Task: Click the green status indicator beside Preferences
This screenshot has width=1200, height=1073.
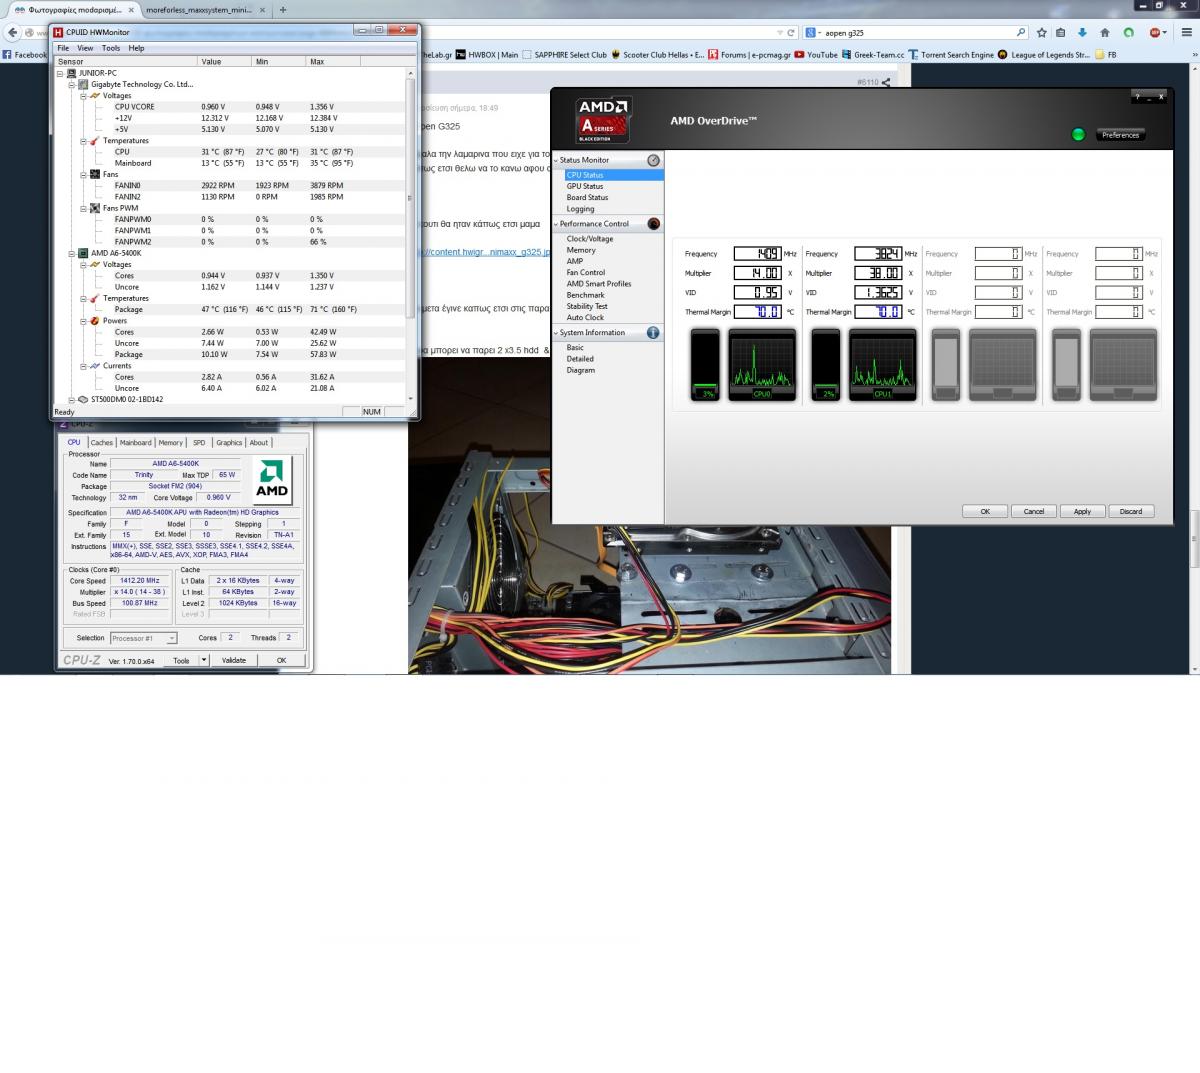Action: point(1078,134)
